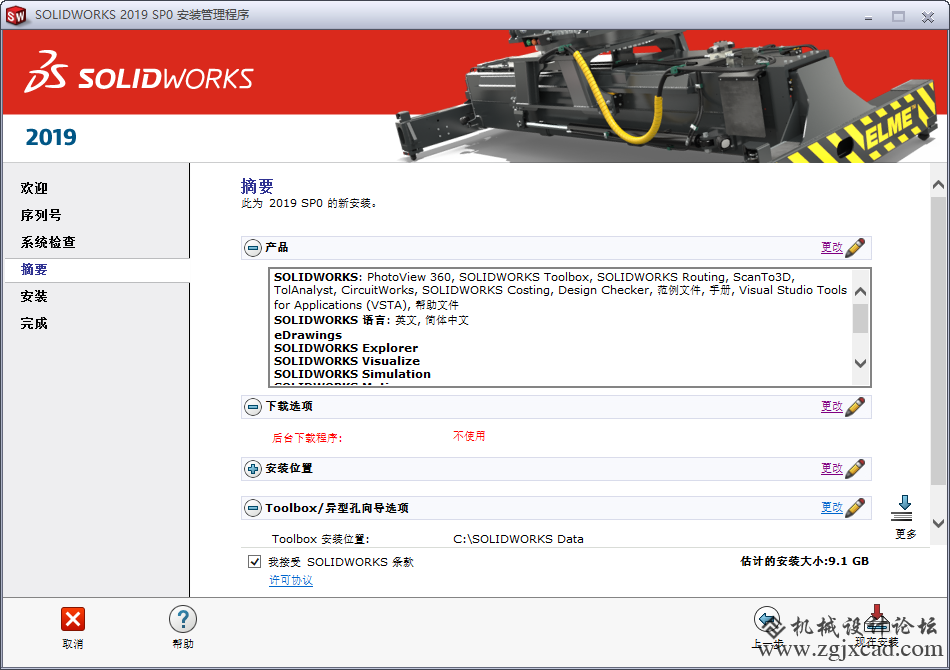Select the 系统检查 step in the sidebar
Screen dimensions: 950x670
(x=48, y=242)
